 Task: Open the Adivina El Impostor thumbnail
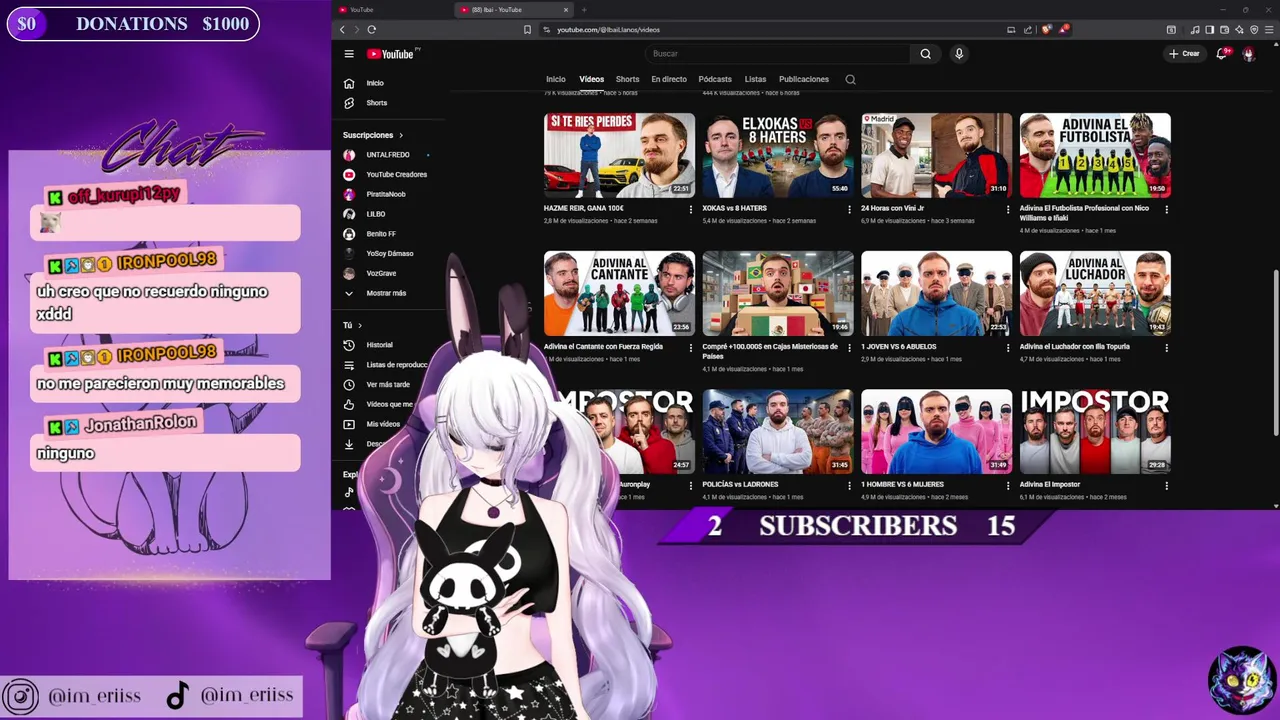tap(1095, 431)
